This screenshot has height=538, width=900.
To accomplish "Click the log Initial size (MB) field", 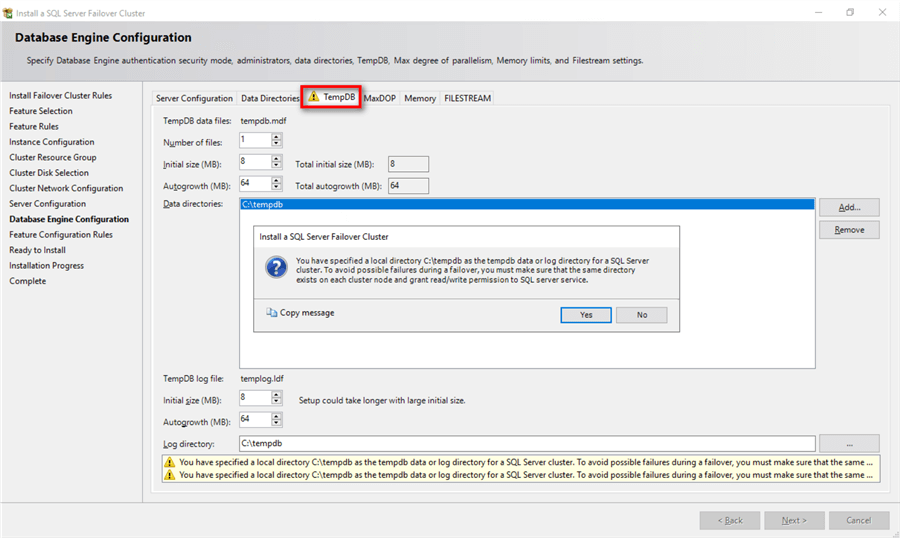I will coord(255,397).
